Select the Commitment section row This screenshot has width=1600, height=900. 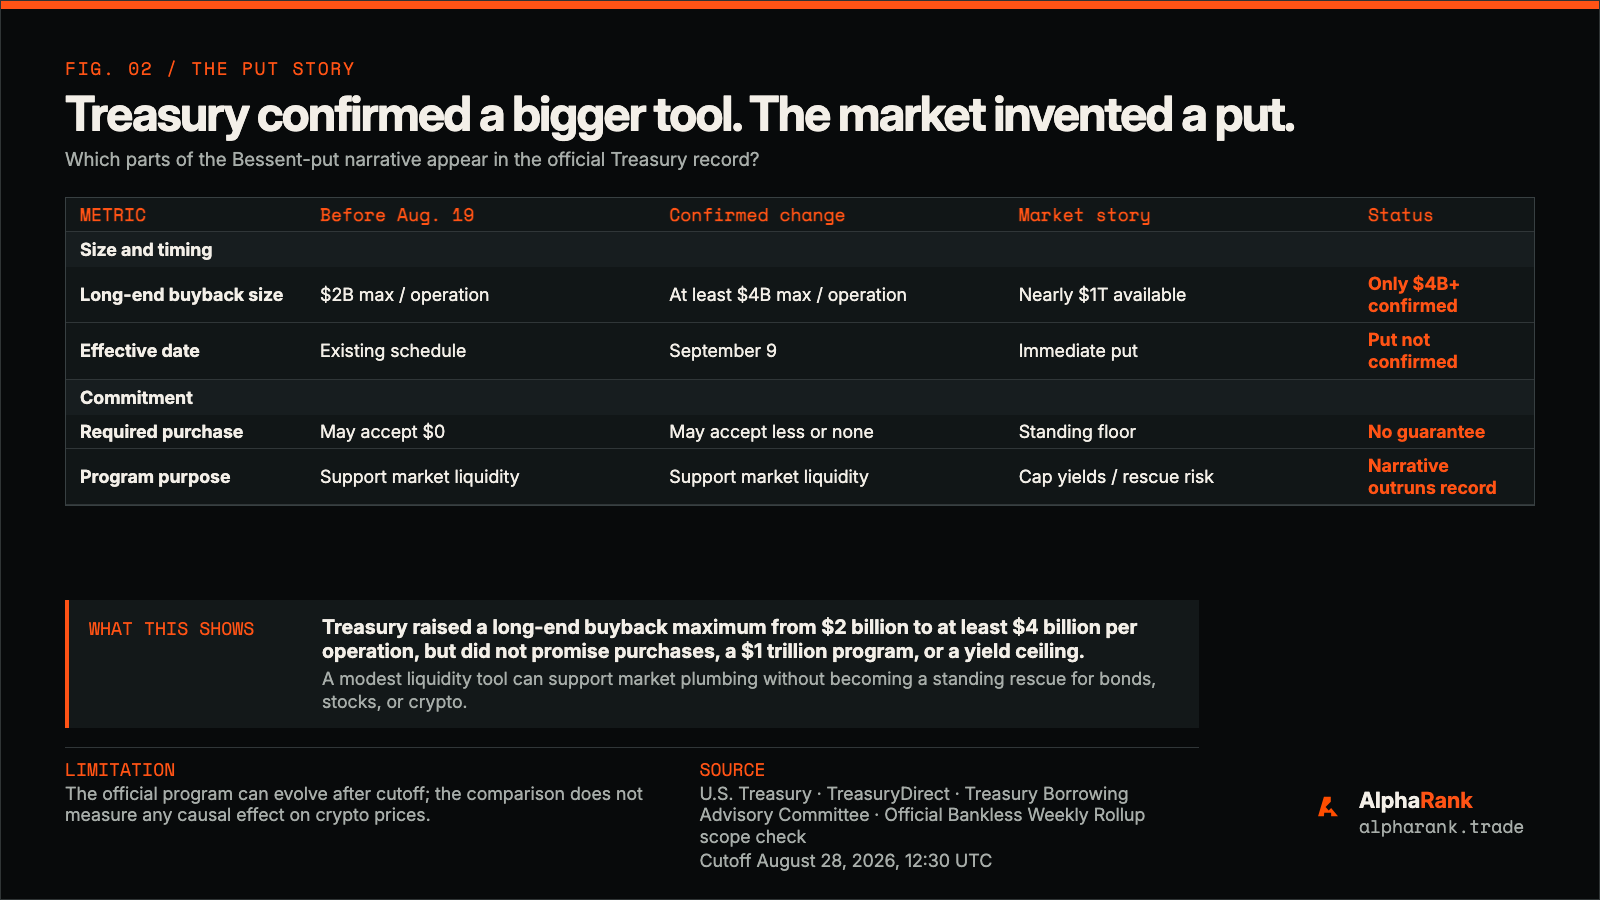(x=800, y=397)
